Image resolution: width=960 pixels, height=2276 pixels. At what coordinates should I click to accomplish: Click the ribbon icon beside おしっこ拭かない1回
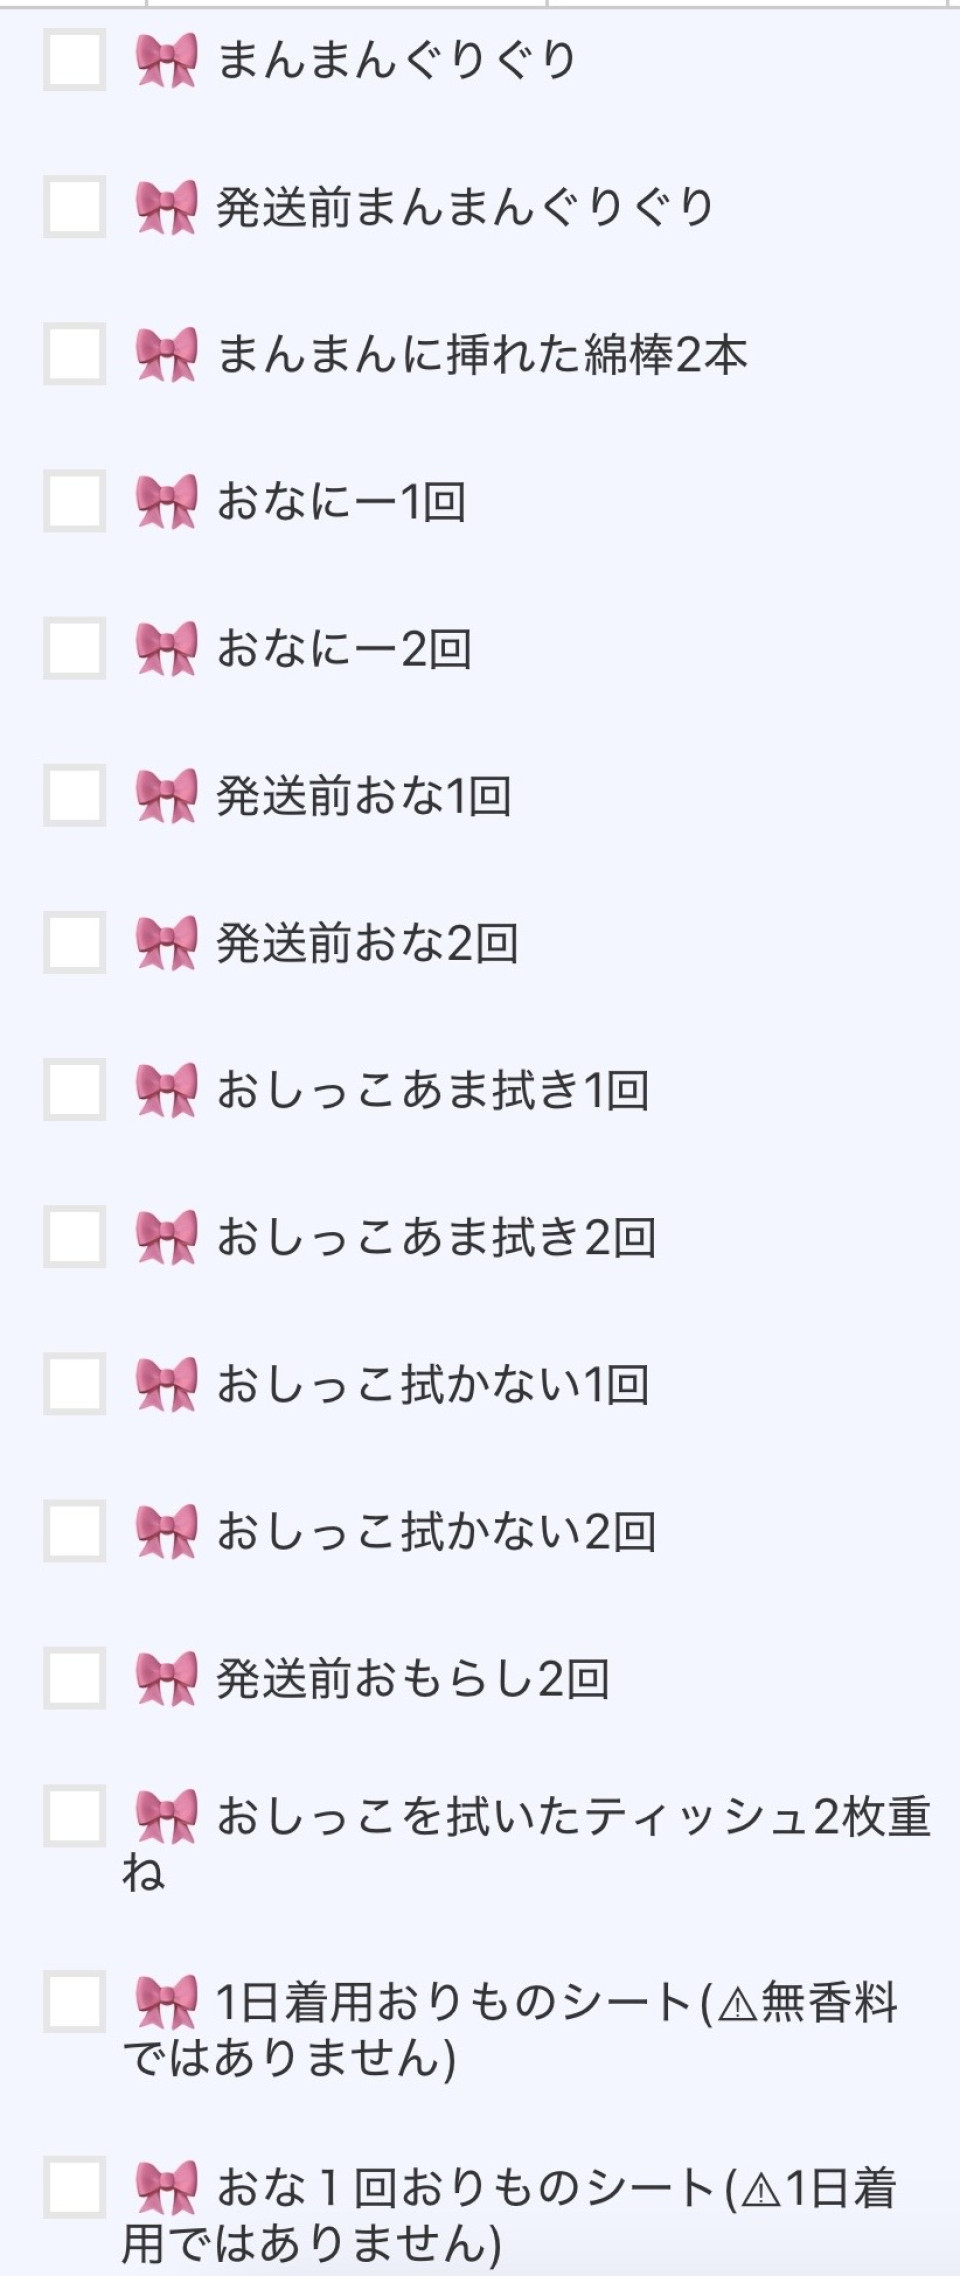166,1384
